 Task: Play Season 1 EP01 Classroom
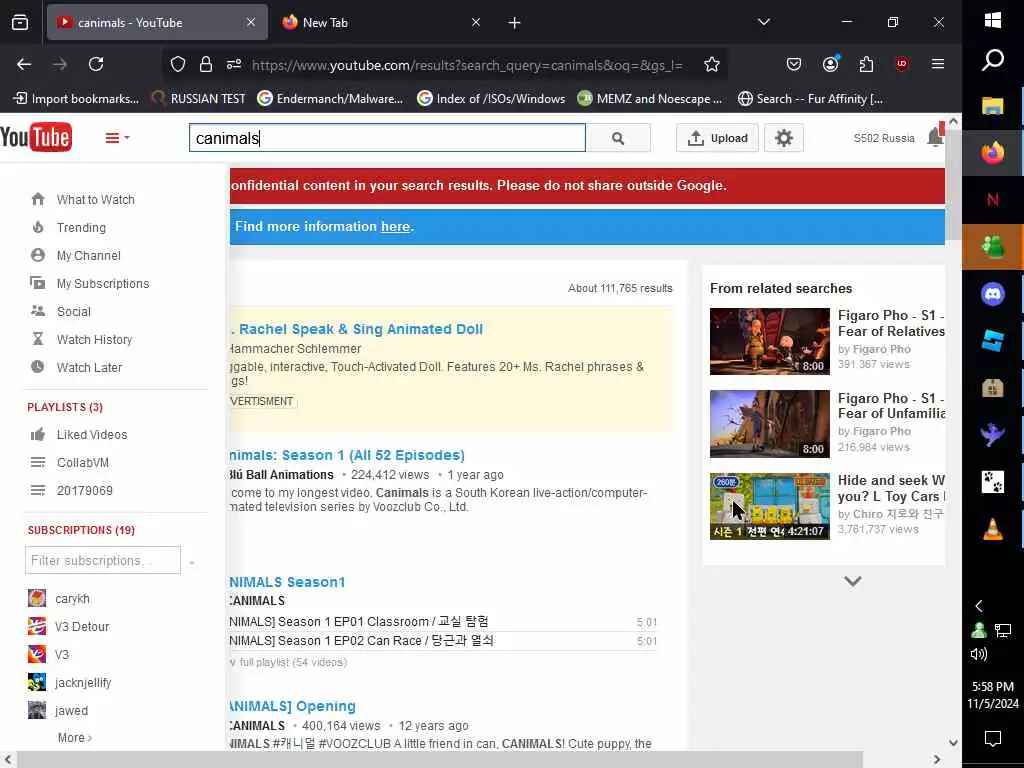[359, 622]
